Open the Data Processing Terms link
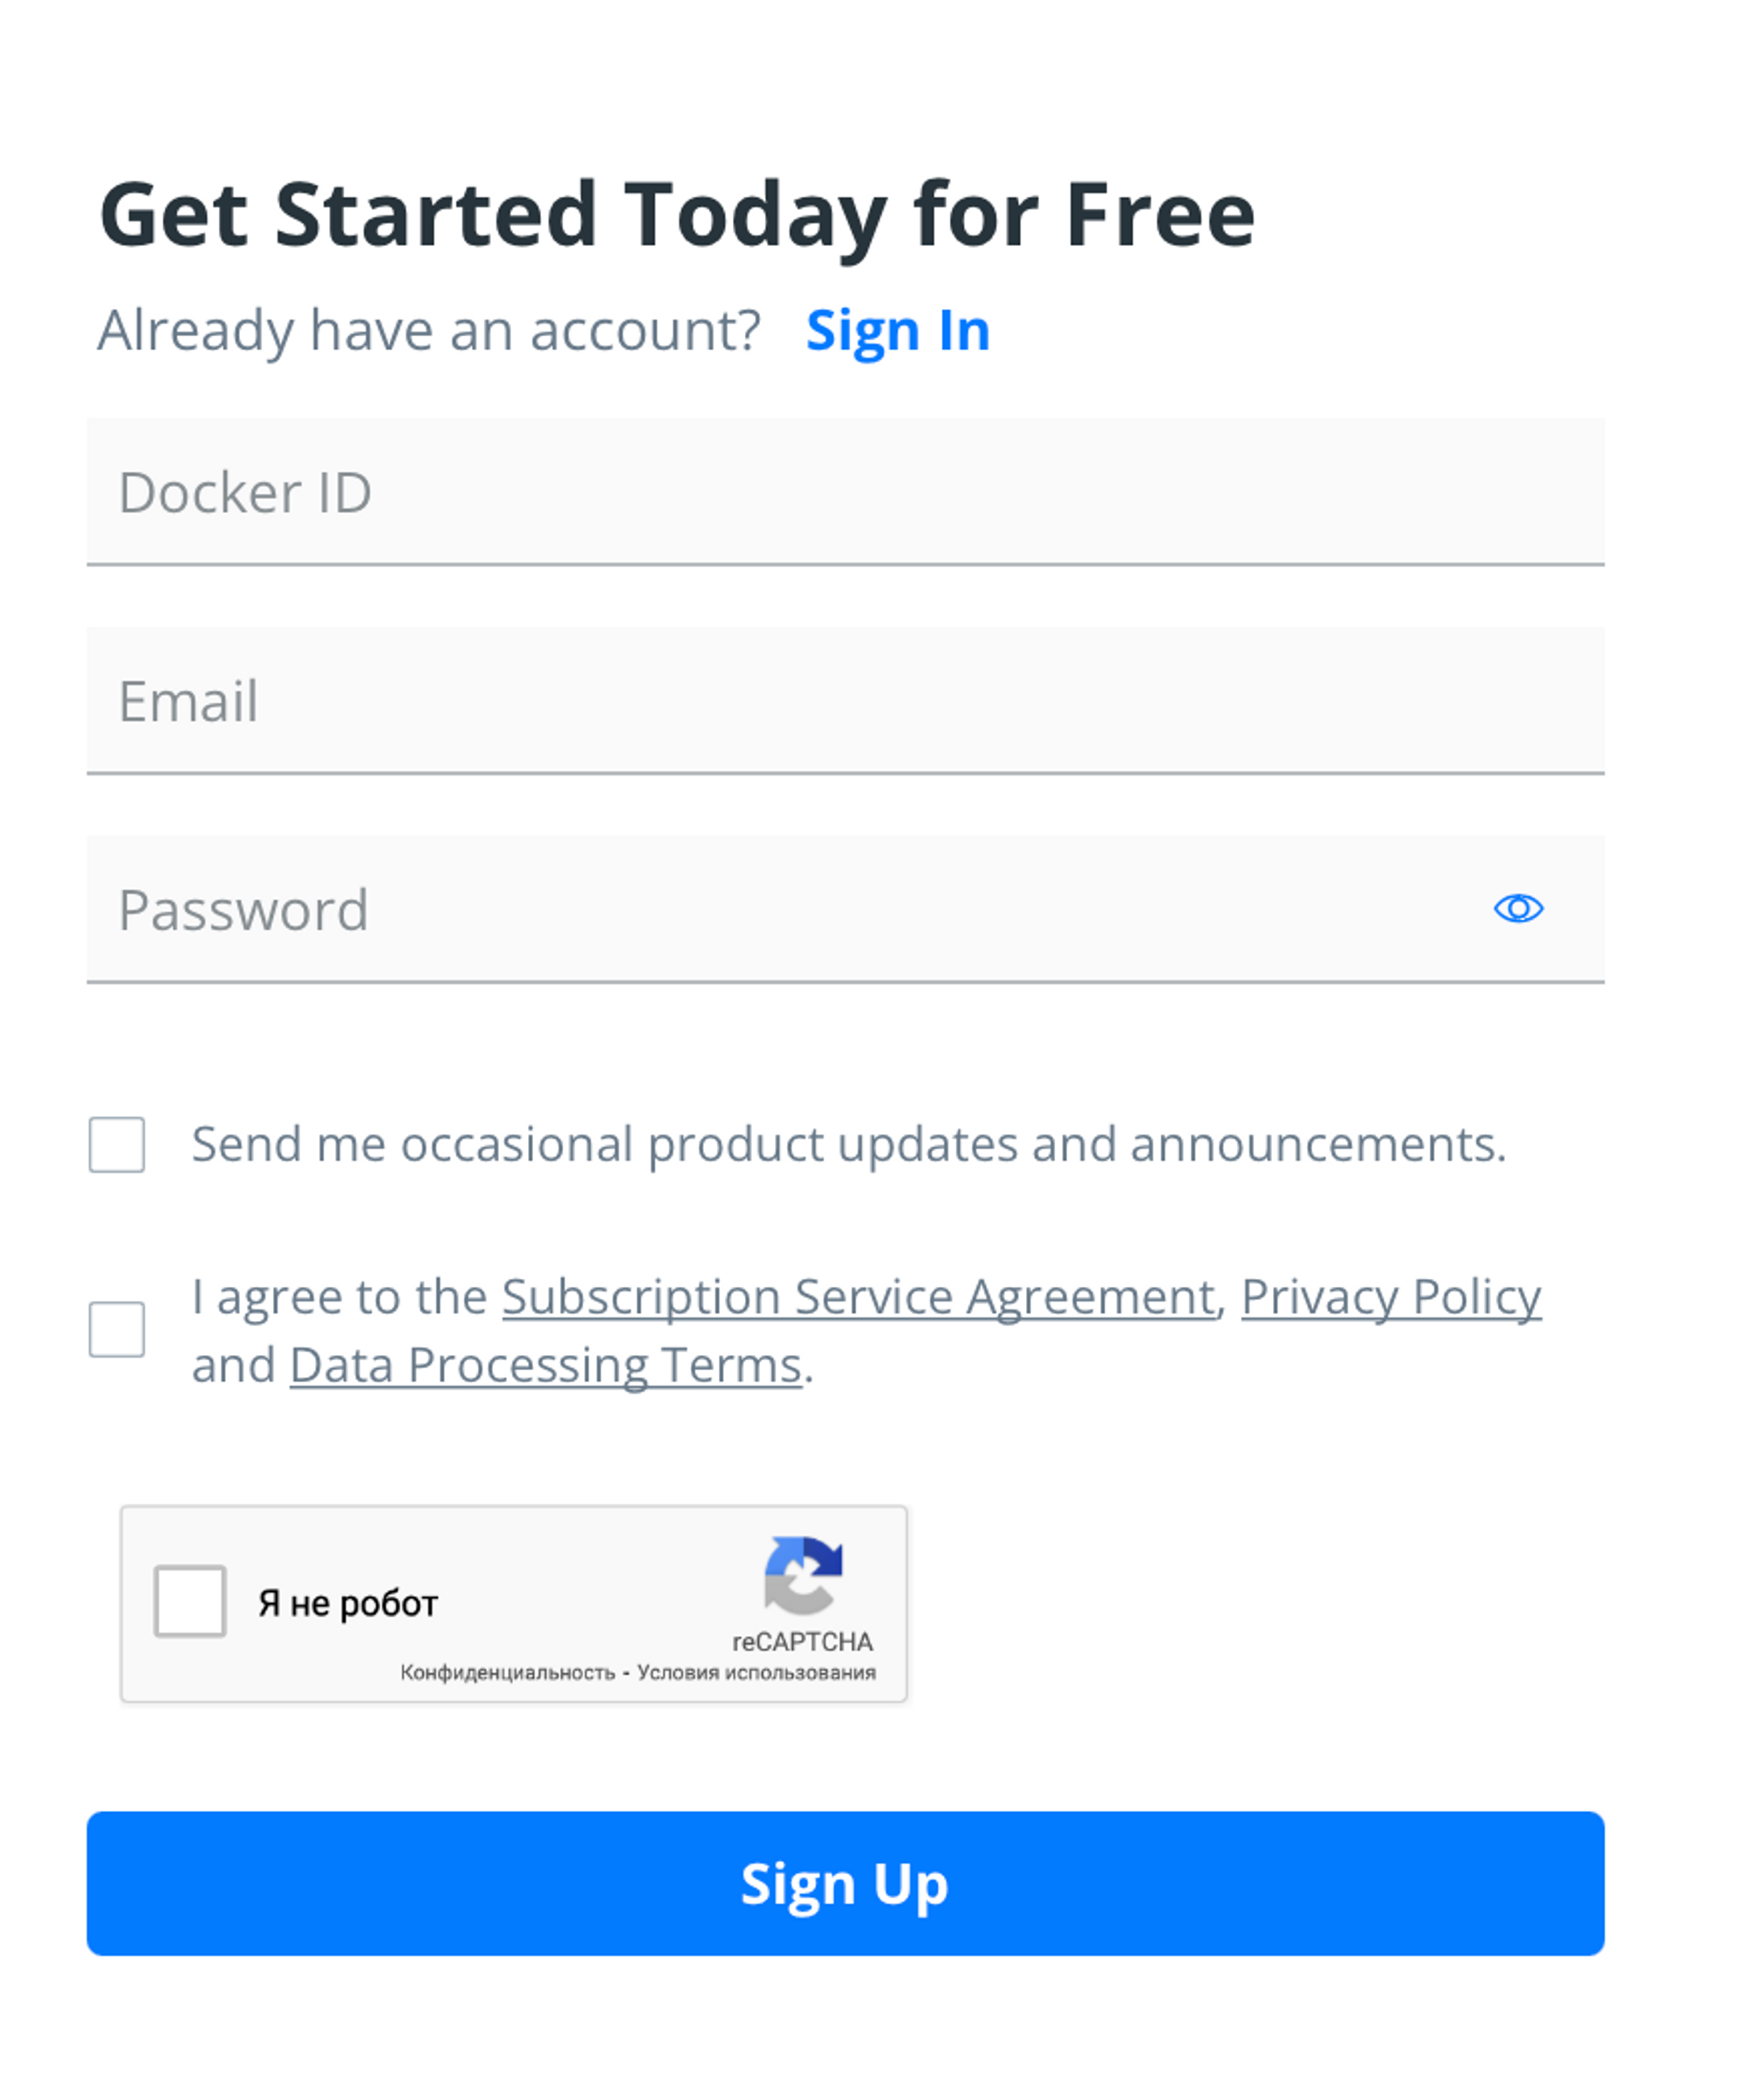 [x=546, y=1365]
